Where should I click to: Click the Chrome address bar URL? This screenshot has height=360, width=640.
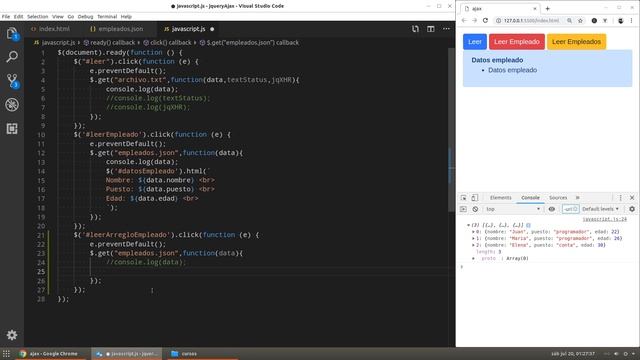click(x=531, y=20)
